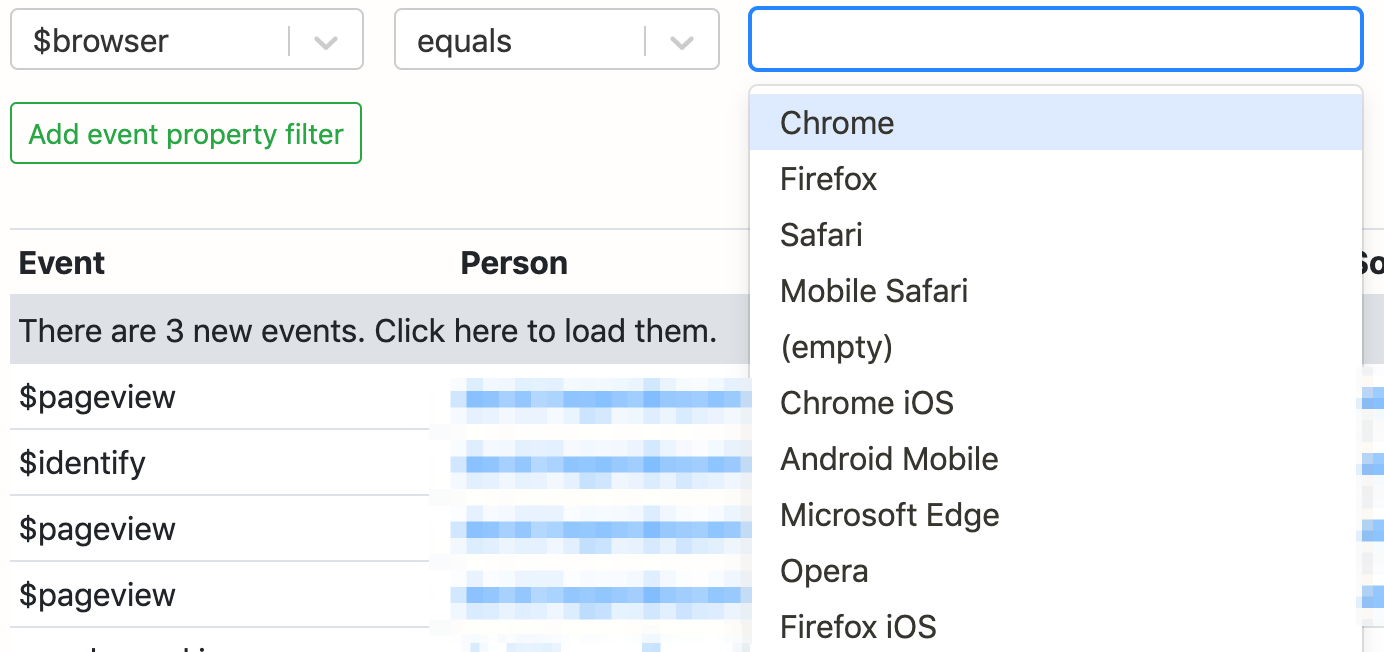The width and height of the screenshot is (1384, 652).
Task: Open the $identify event row
Action: [82, 463]
